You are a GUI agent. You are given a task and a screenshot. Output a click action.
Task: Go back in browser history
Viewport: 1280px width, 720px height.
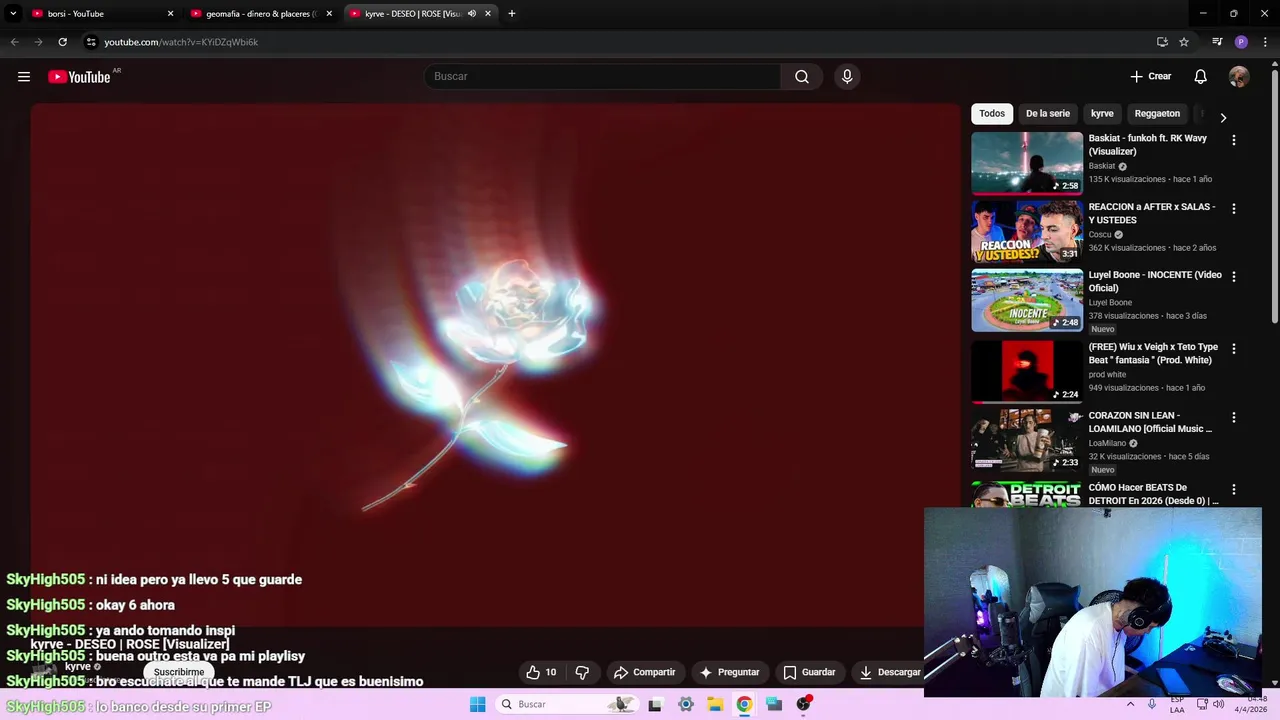coord(14,42)
